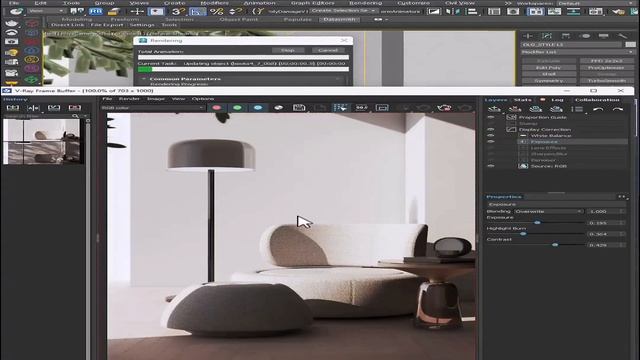Click the FFD 2x2x2 modifier button
Screen dimensions: 640x360
(607, 61)
